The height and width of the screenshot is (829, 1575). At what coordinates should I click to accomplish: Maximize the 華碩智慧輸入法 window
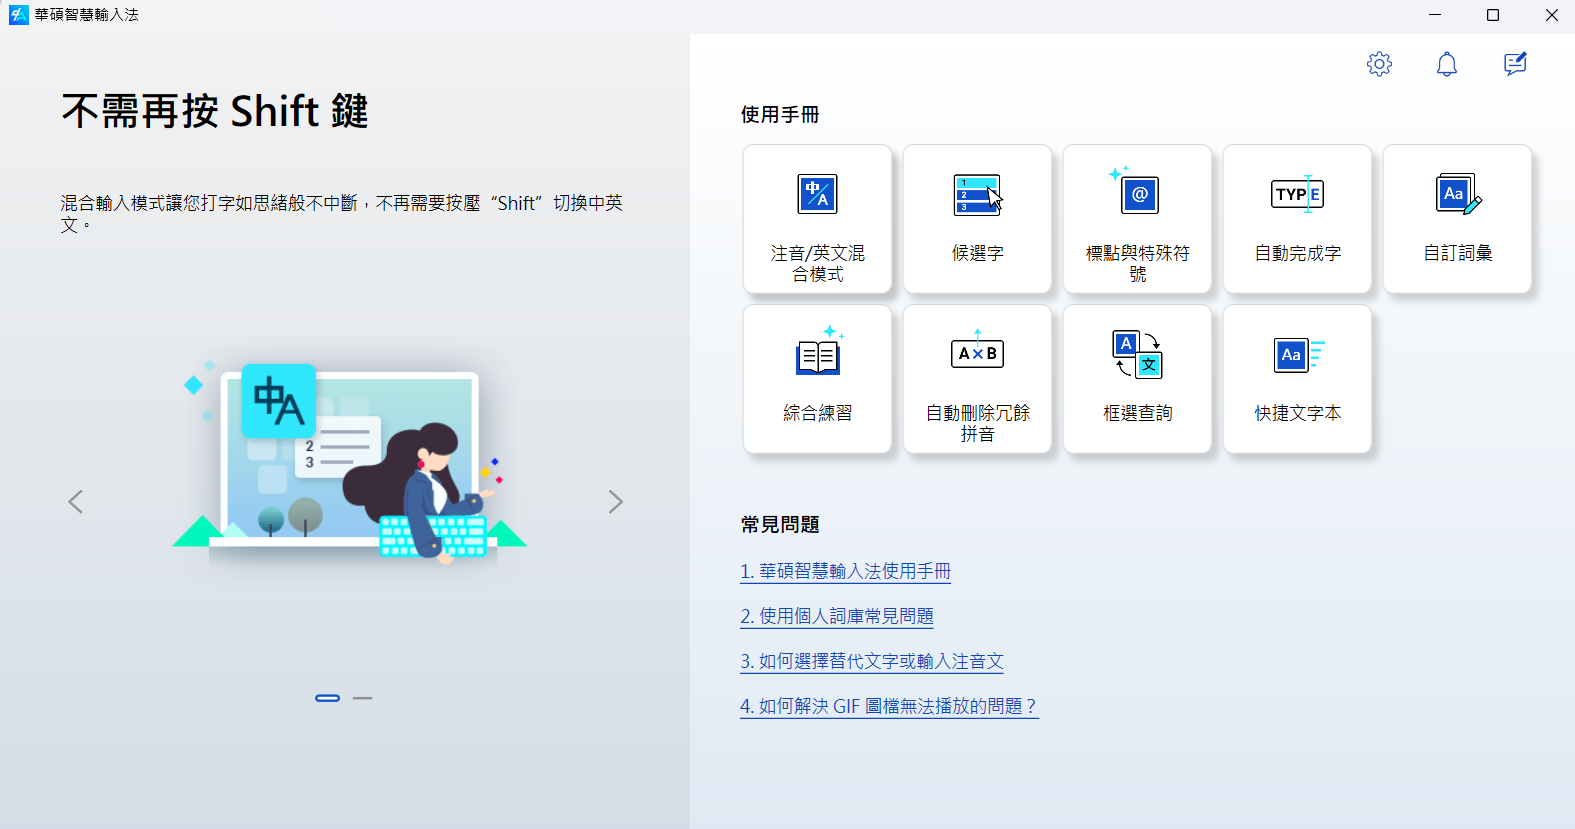[x=1493, y=15]
